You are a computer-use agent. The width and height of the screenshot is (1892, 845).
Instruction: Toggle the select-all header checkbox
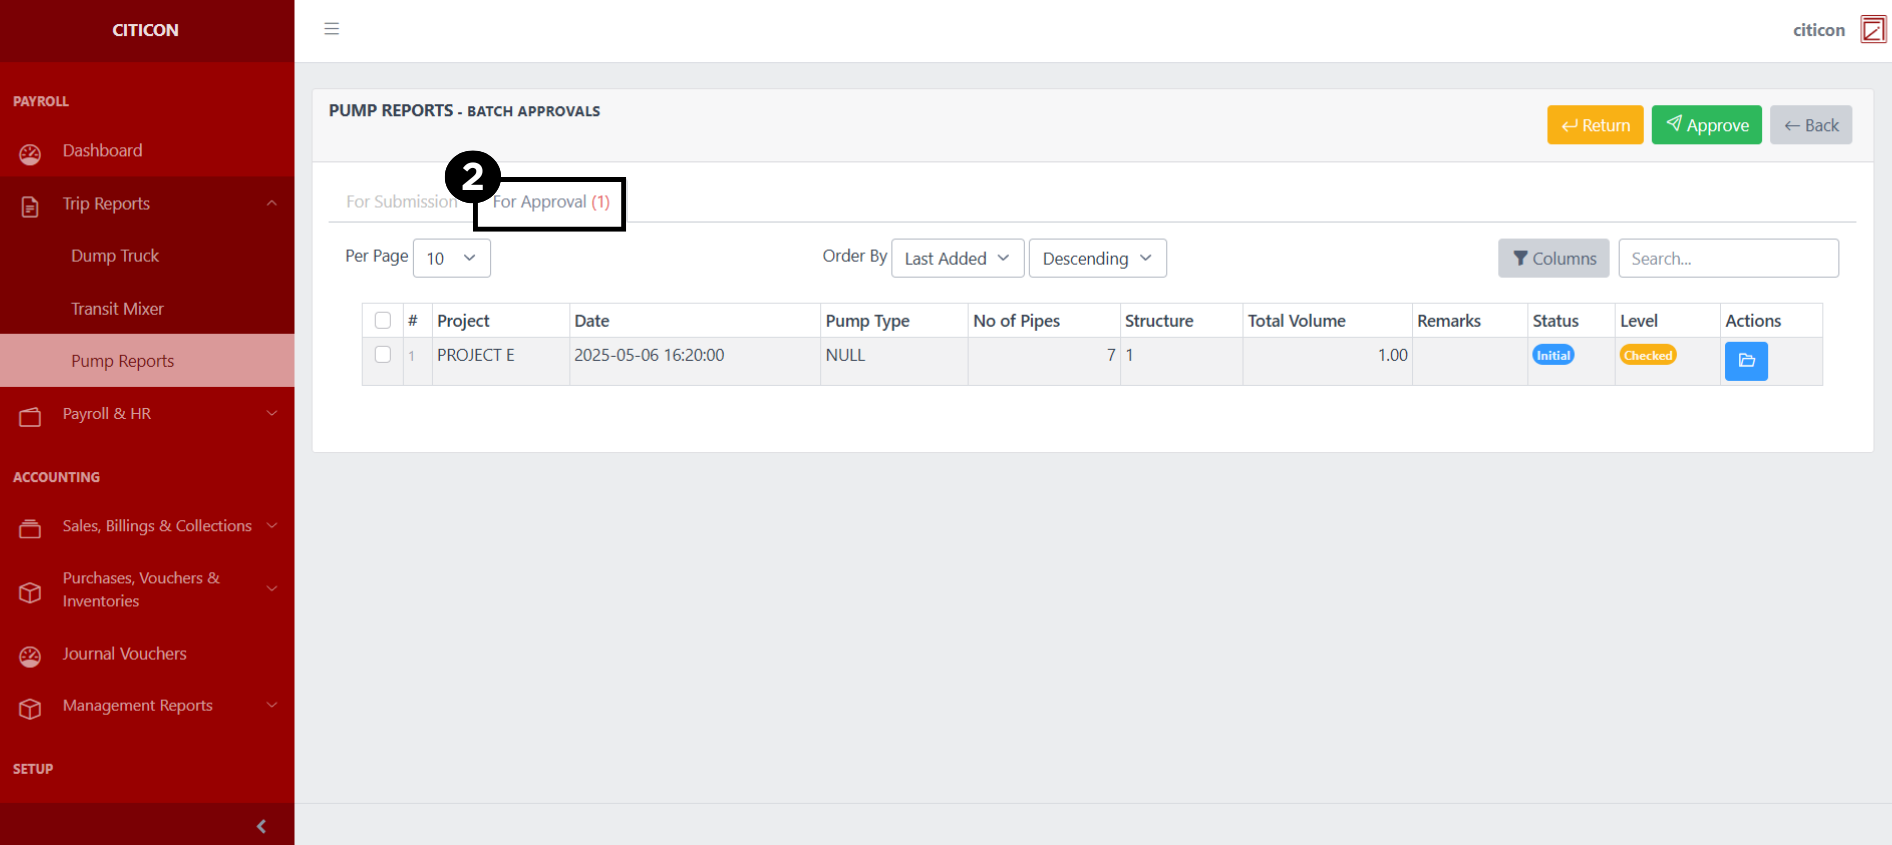click(x=382, y=321)
